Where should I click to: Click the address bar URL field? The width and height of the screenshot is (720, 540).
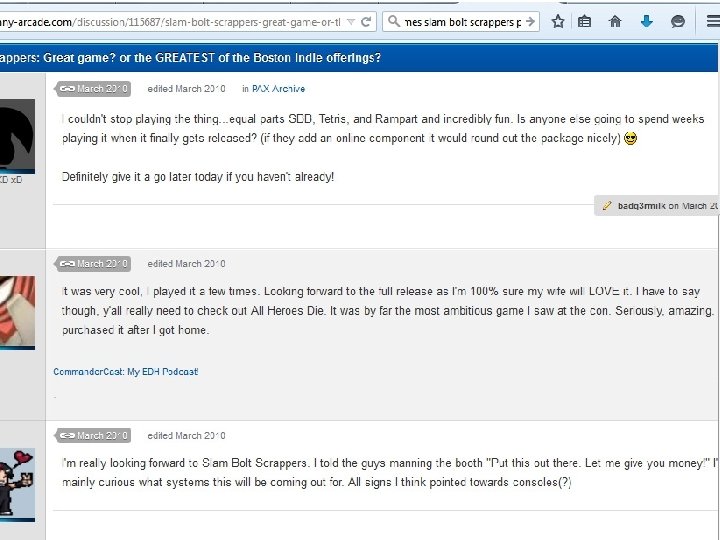(172, 22)
